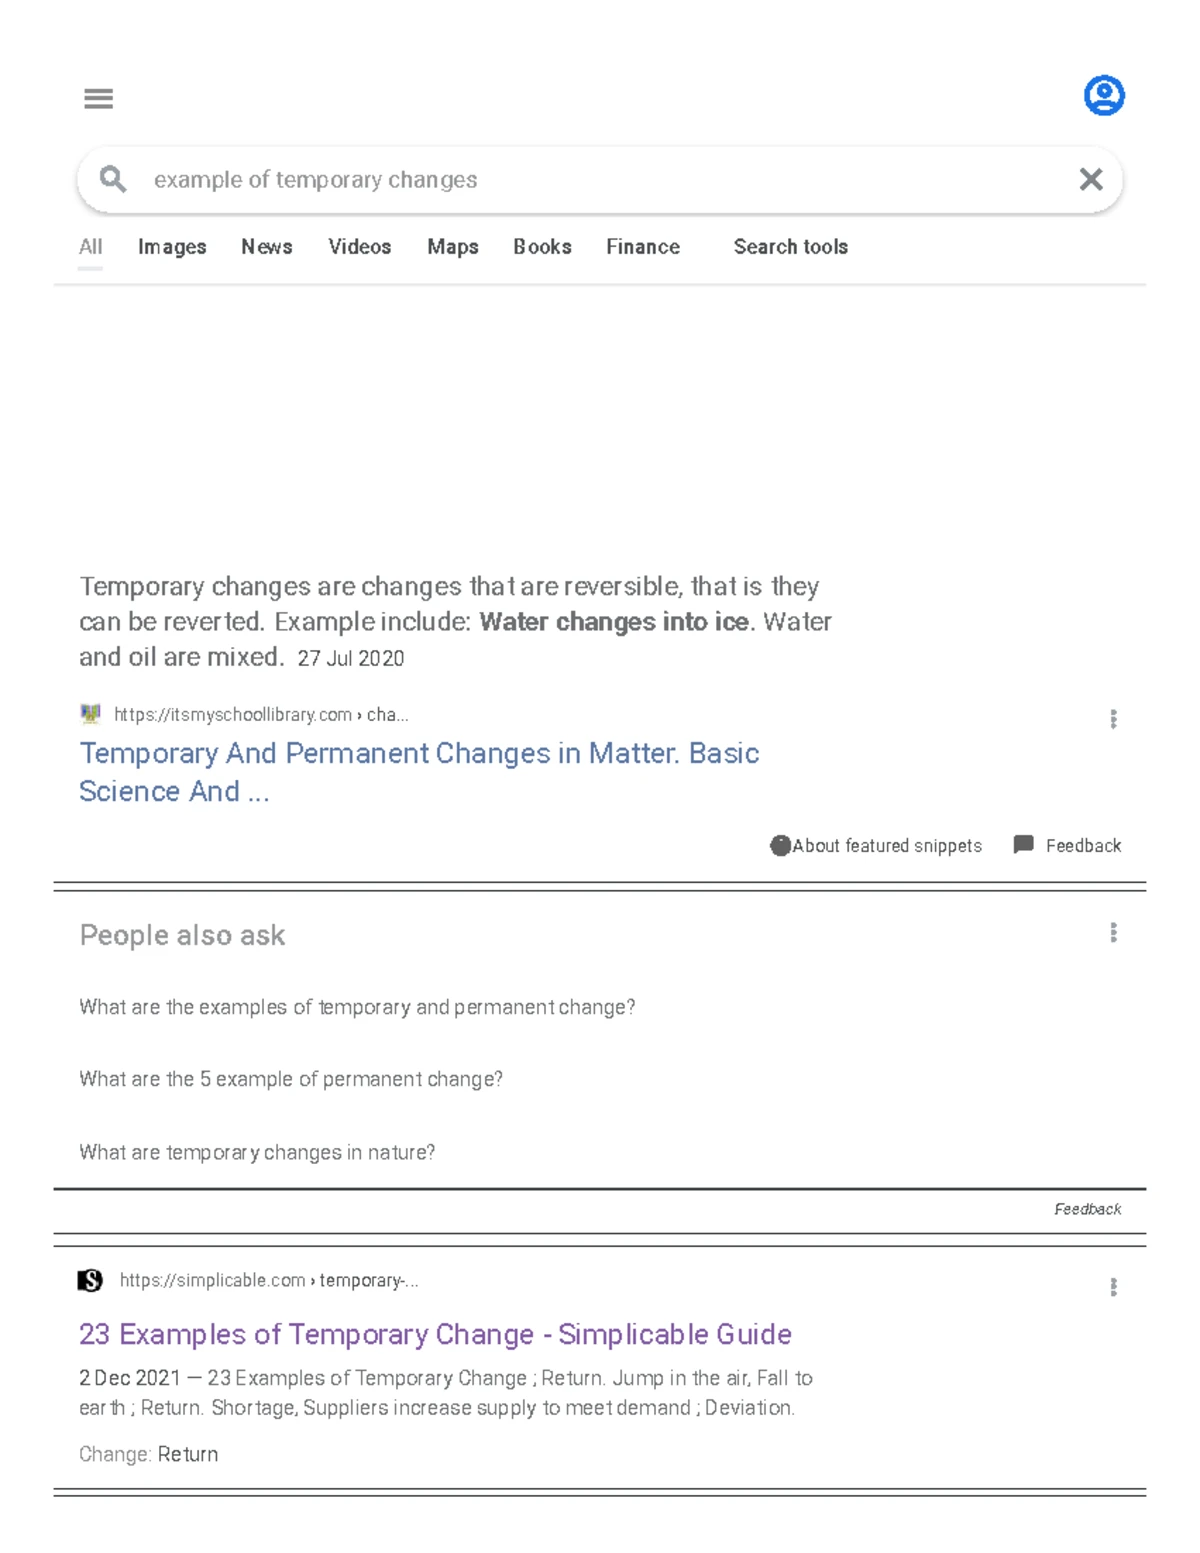
Task: Open the hamburger menu icon
Action: click(x=98, y=98)
